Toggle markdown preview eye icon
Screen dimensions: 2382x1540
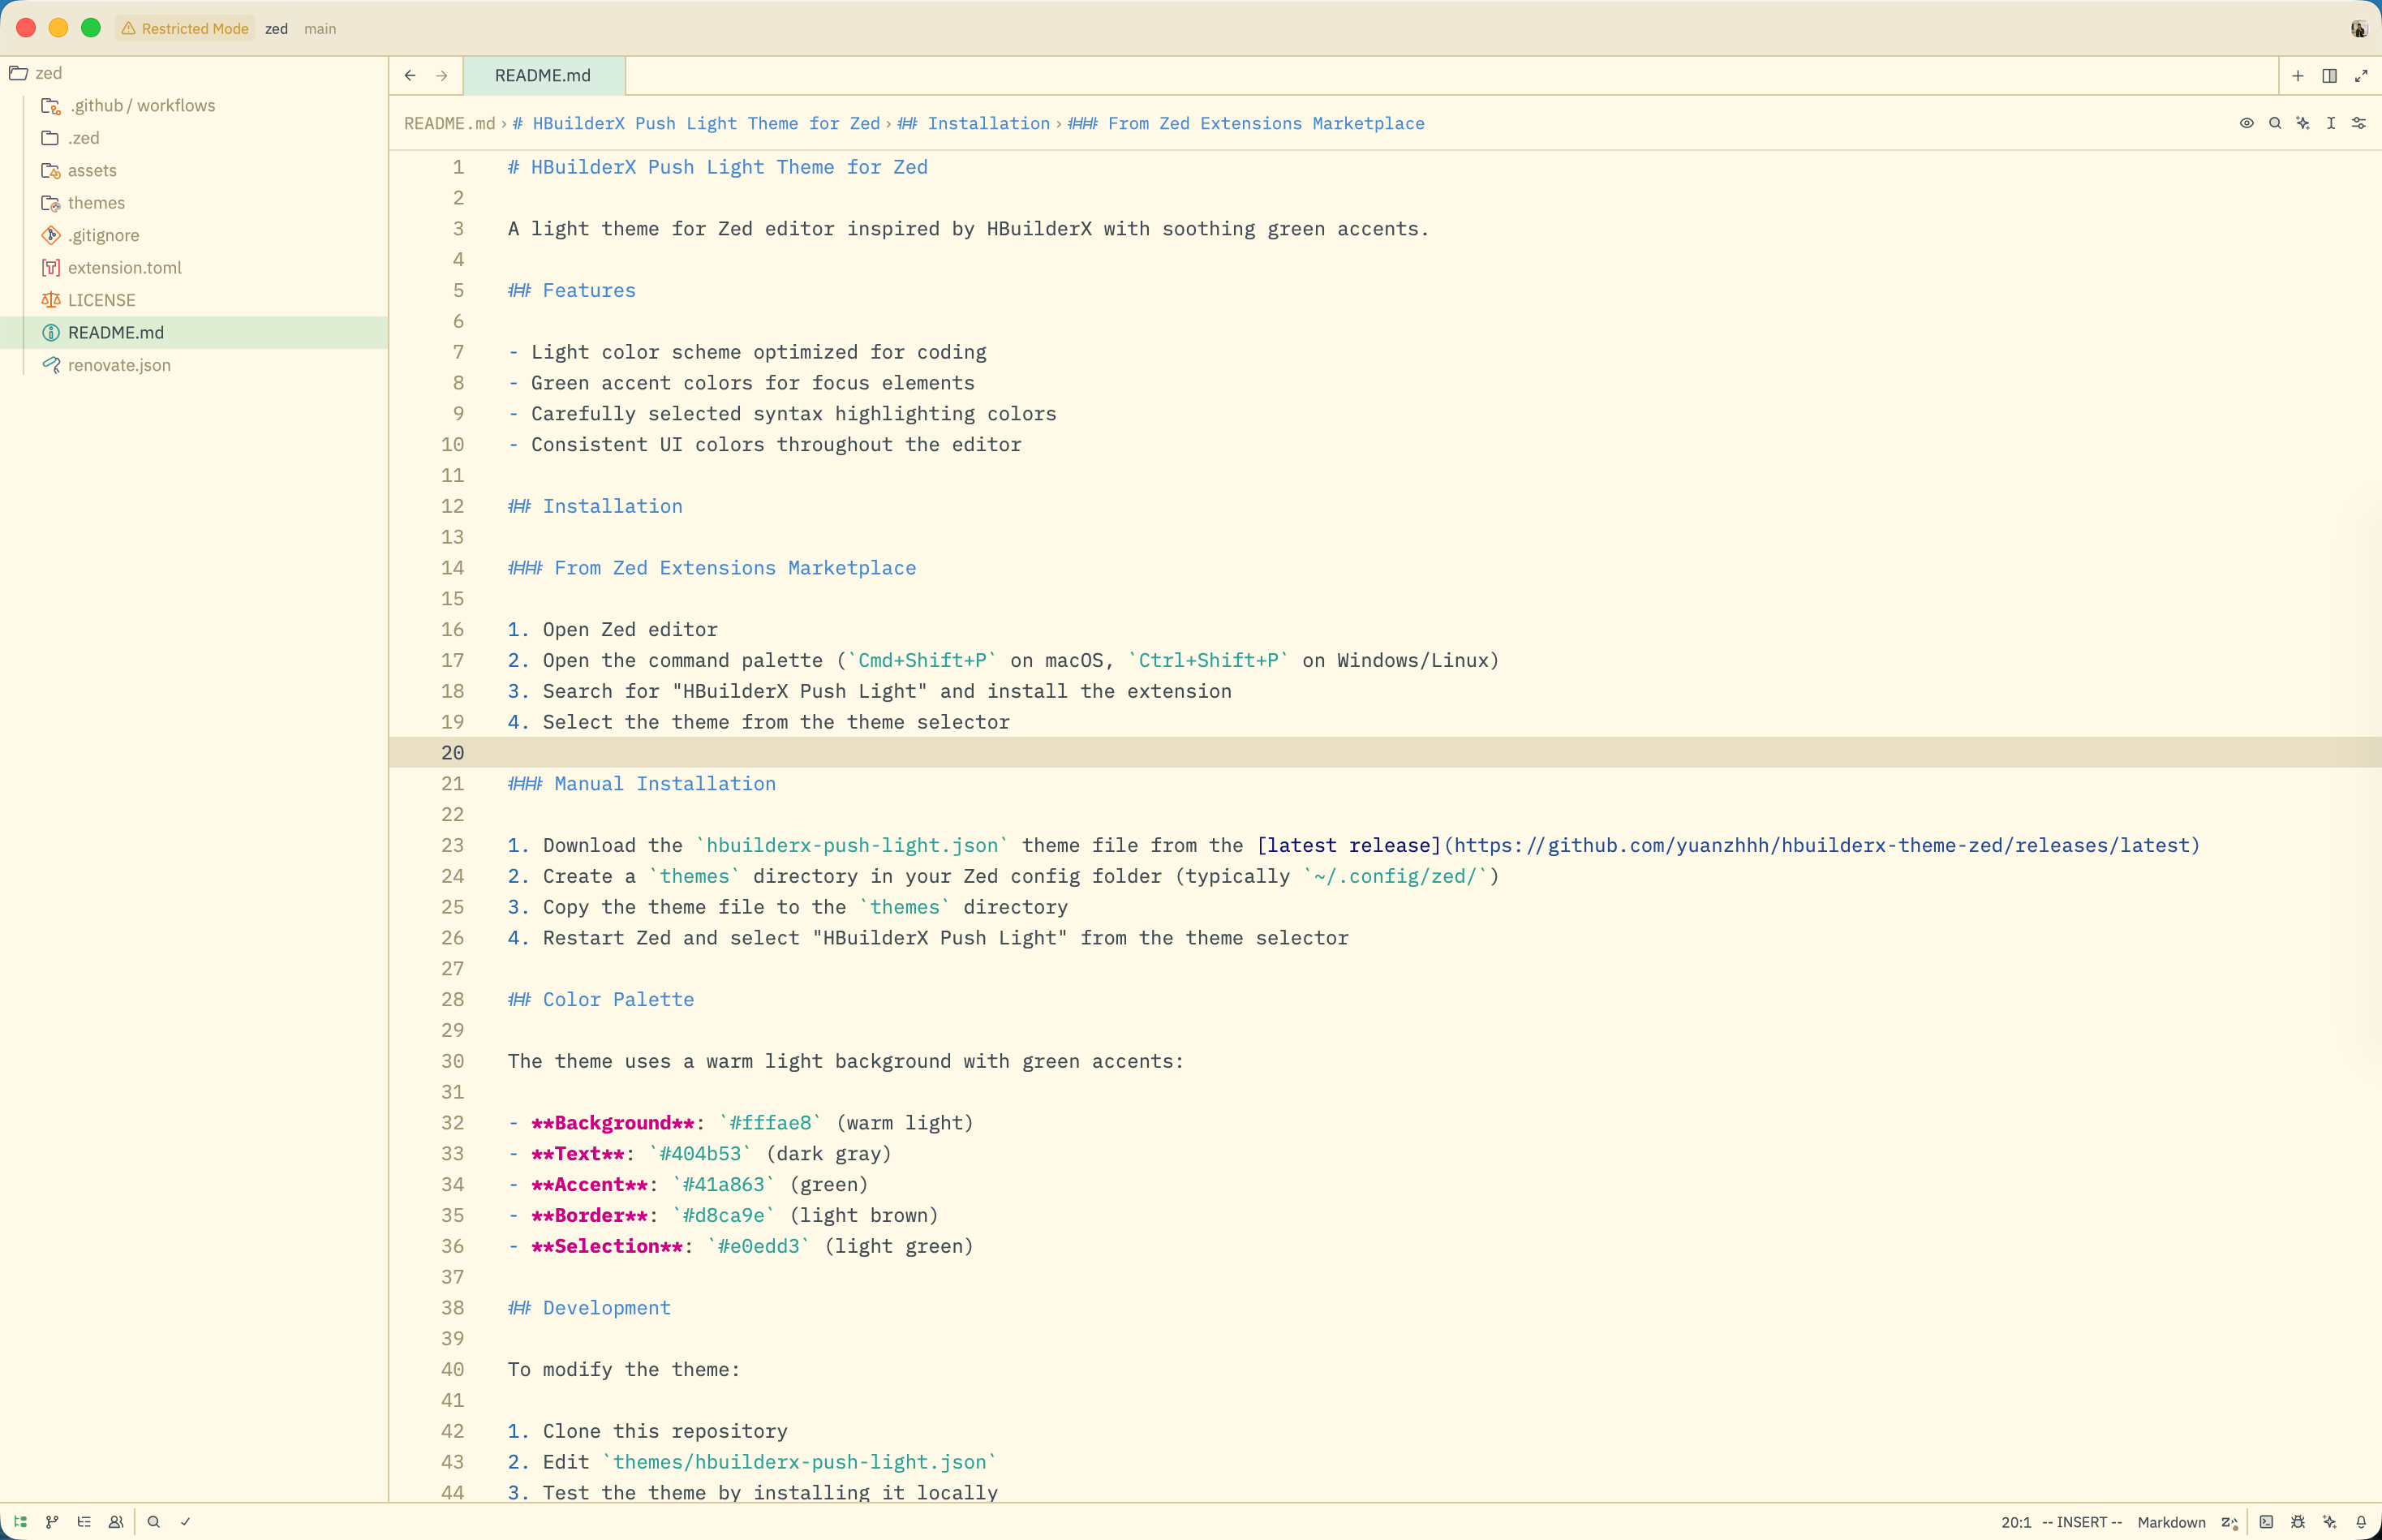point(2247,123)
